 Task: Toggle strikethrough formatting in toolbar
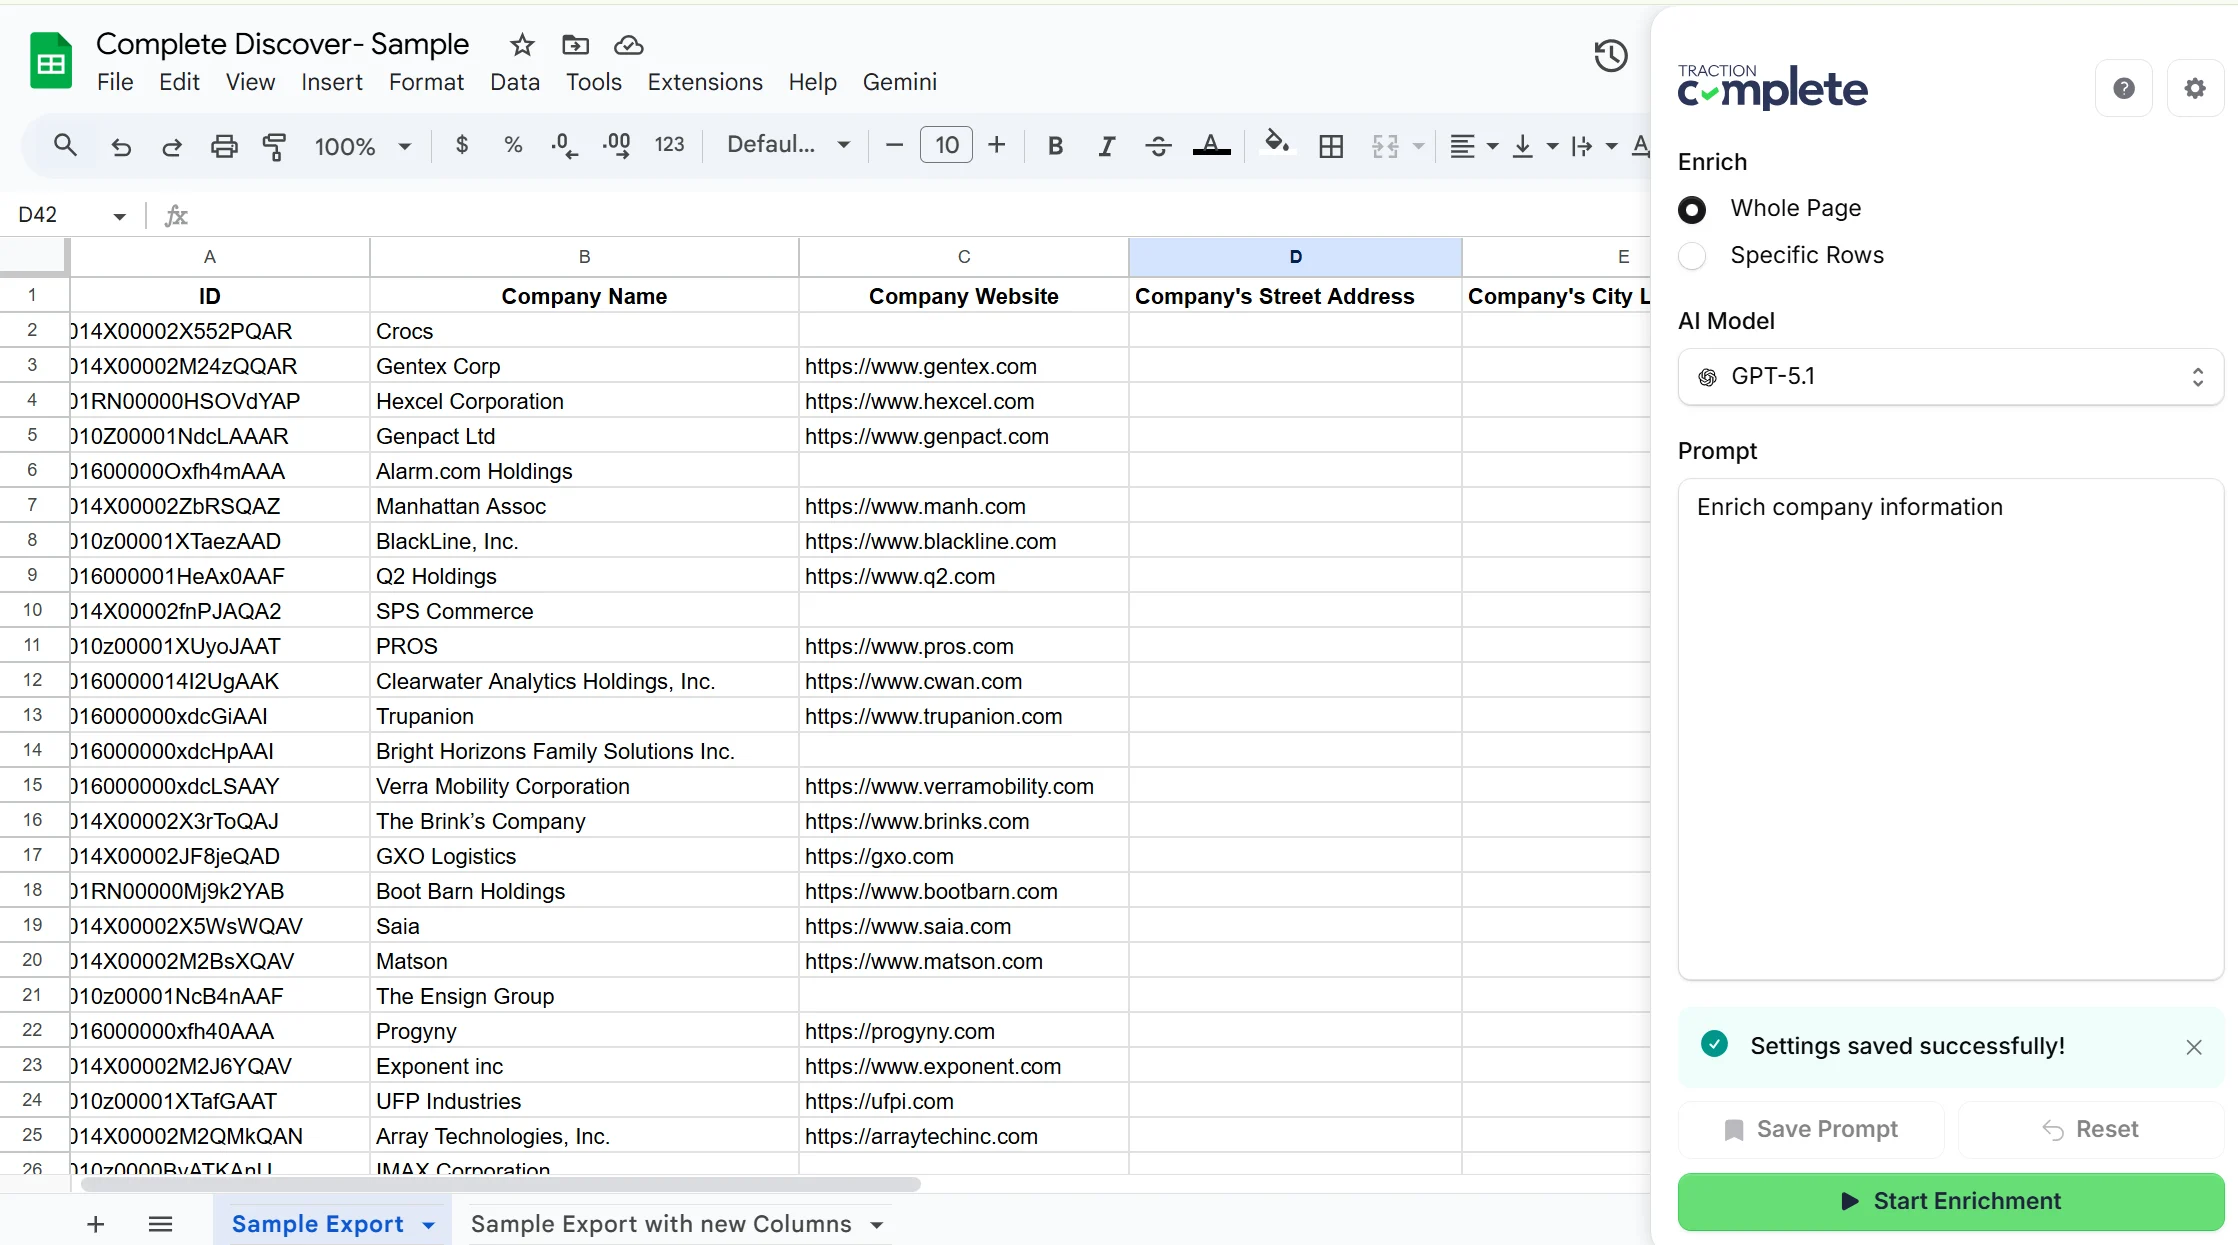[x=1158, y=146]
